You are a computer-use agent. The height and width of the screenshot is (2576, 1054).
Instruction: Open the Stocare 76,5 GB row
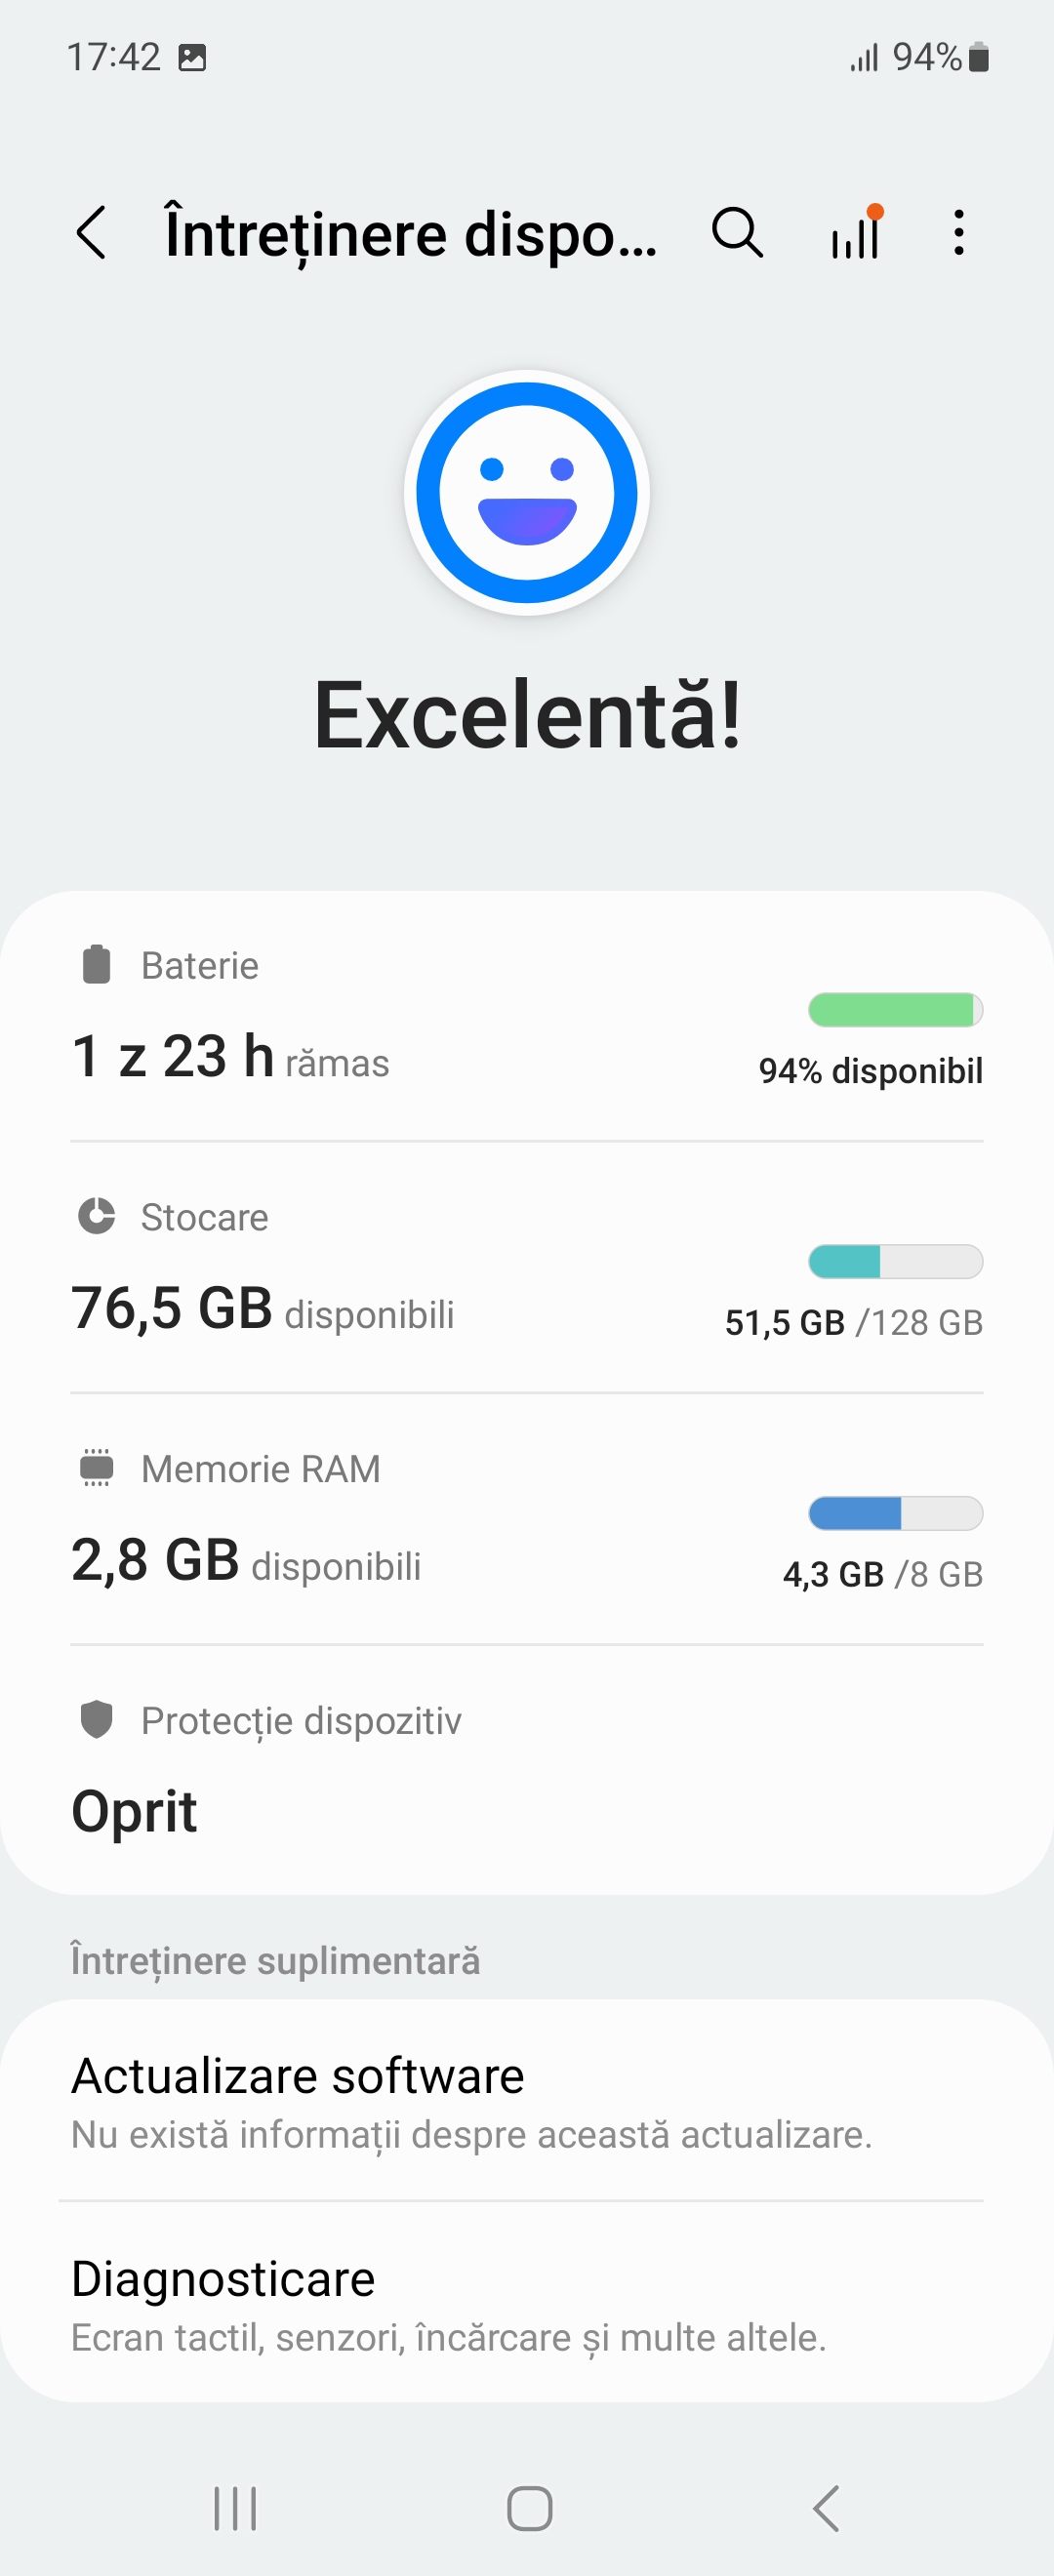click(x=527, y=1268)
